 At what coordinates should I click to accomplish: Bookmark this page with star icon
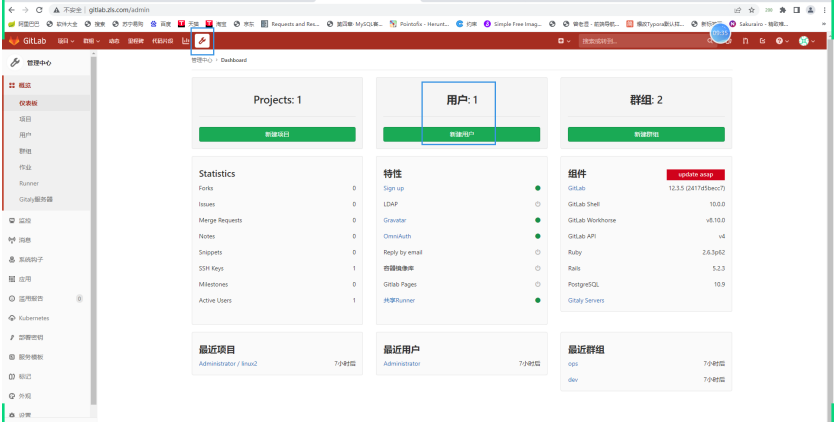752,10
